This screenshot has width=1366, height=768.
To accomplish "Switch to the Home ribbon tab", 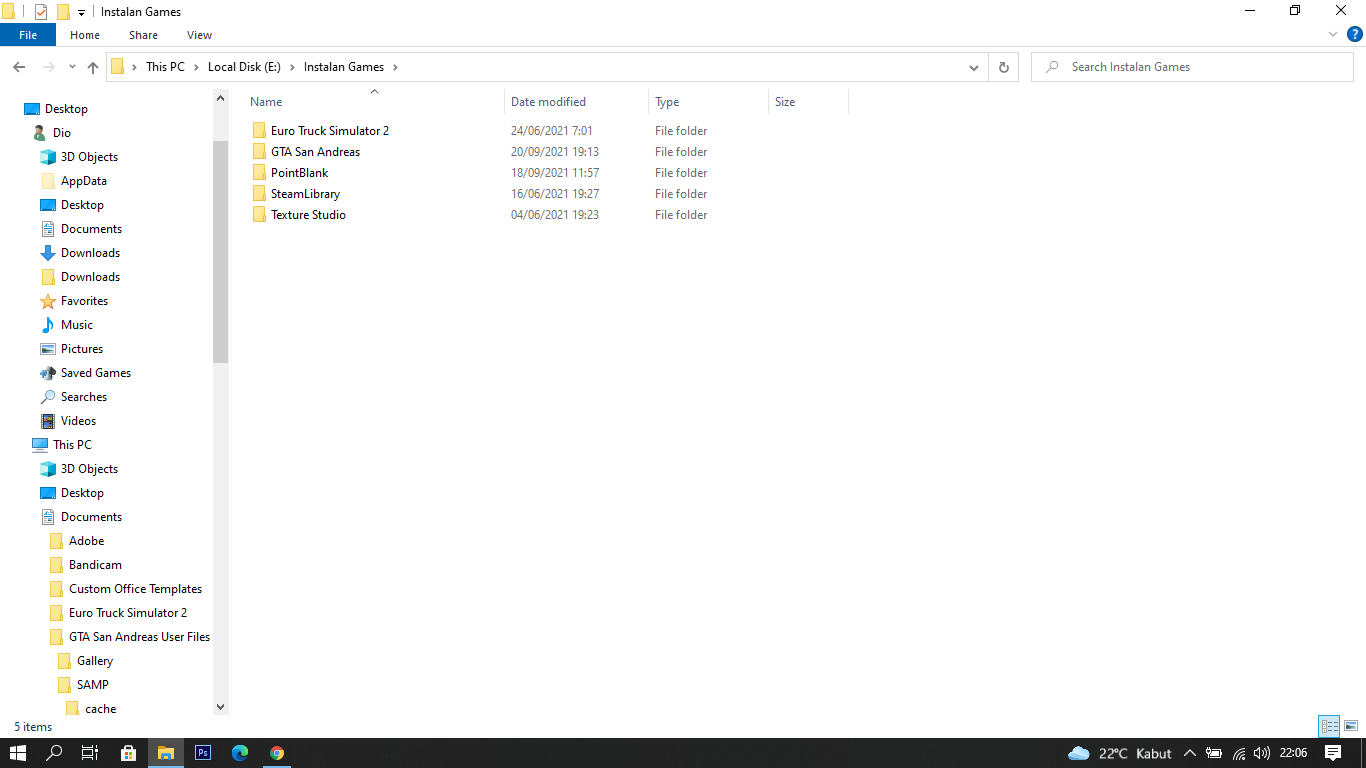I will 85,35.
